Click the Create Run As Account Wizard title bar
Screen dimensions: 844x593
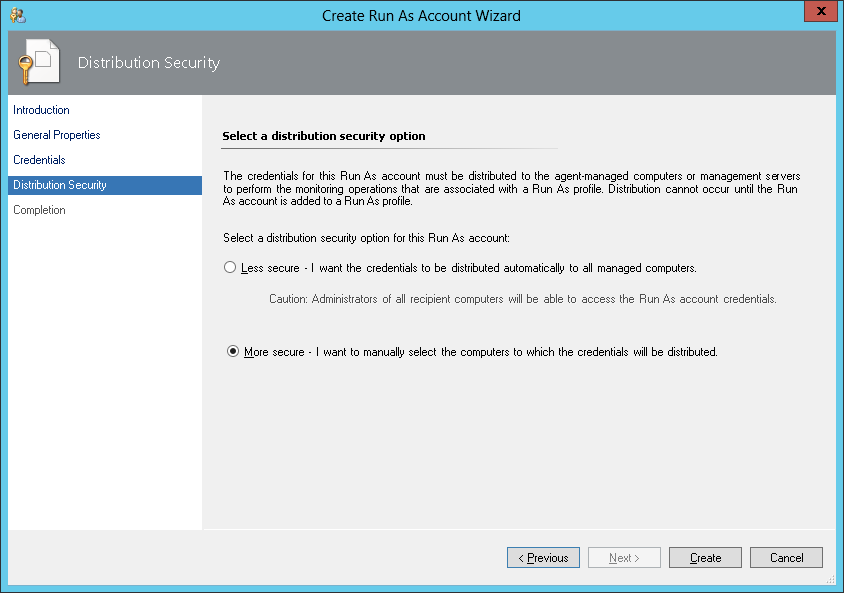click(x=421, y=15)
